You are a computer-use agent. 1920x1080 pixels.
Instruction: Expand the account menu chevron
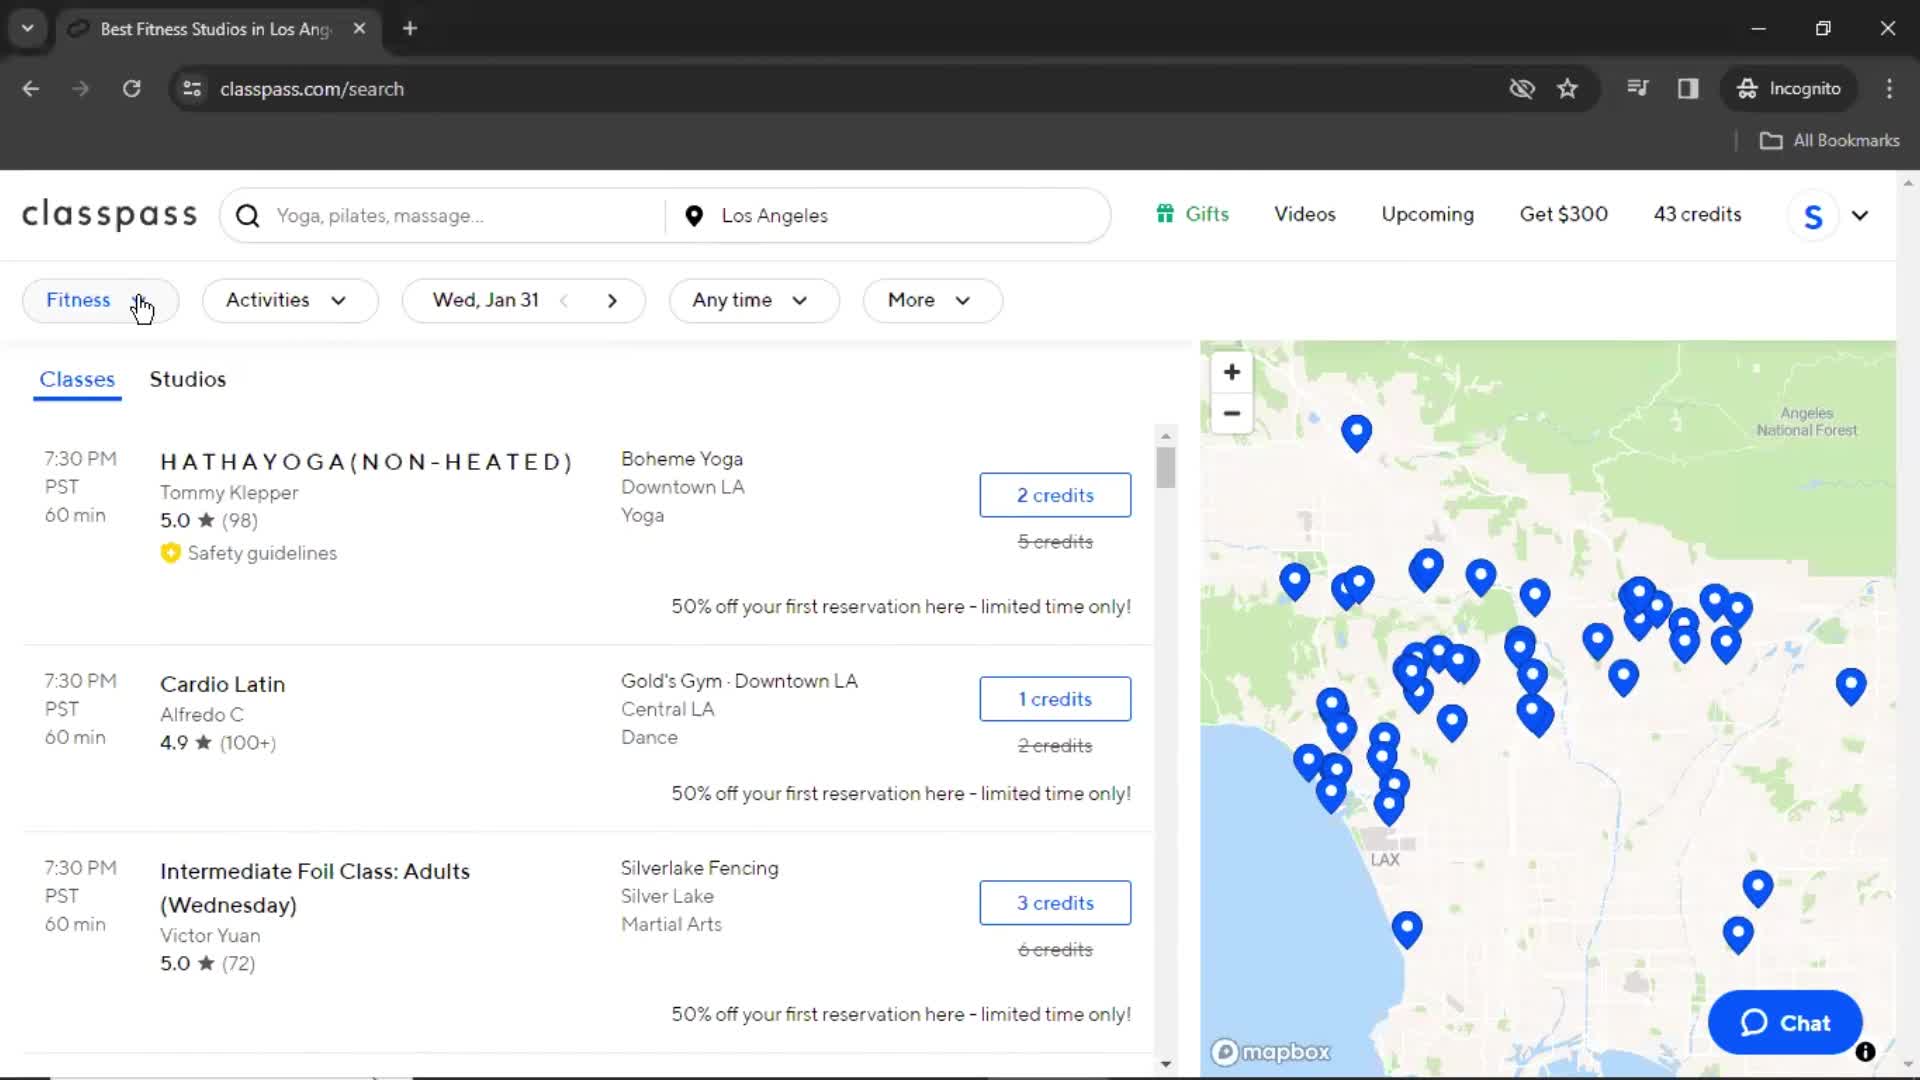tap(1860, 215)
